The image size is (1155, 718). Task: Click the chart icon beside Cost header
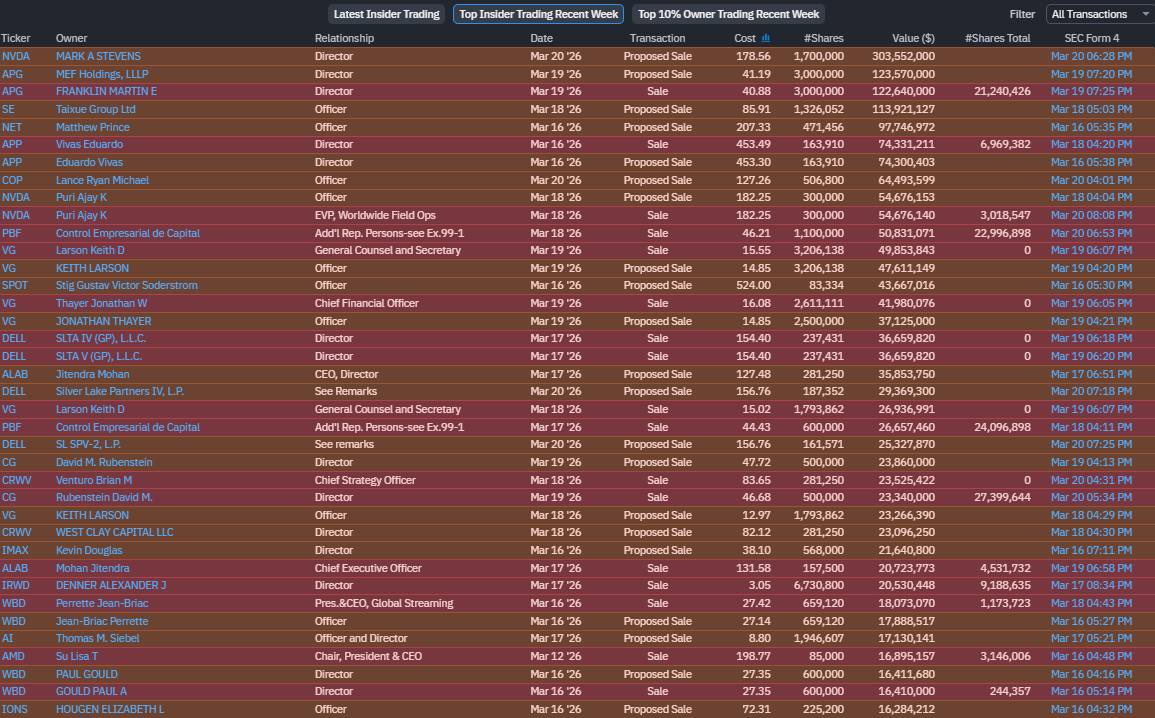(x=765, y=38)
